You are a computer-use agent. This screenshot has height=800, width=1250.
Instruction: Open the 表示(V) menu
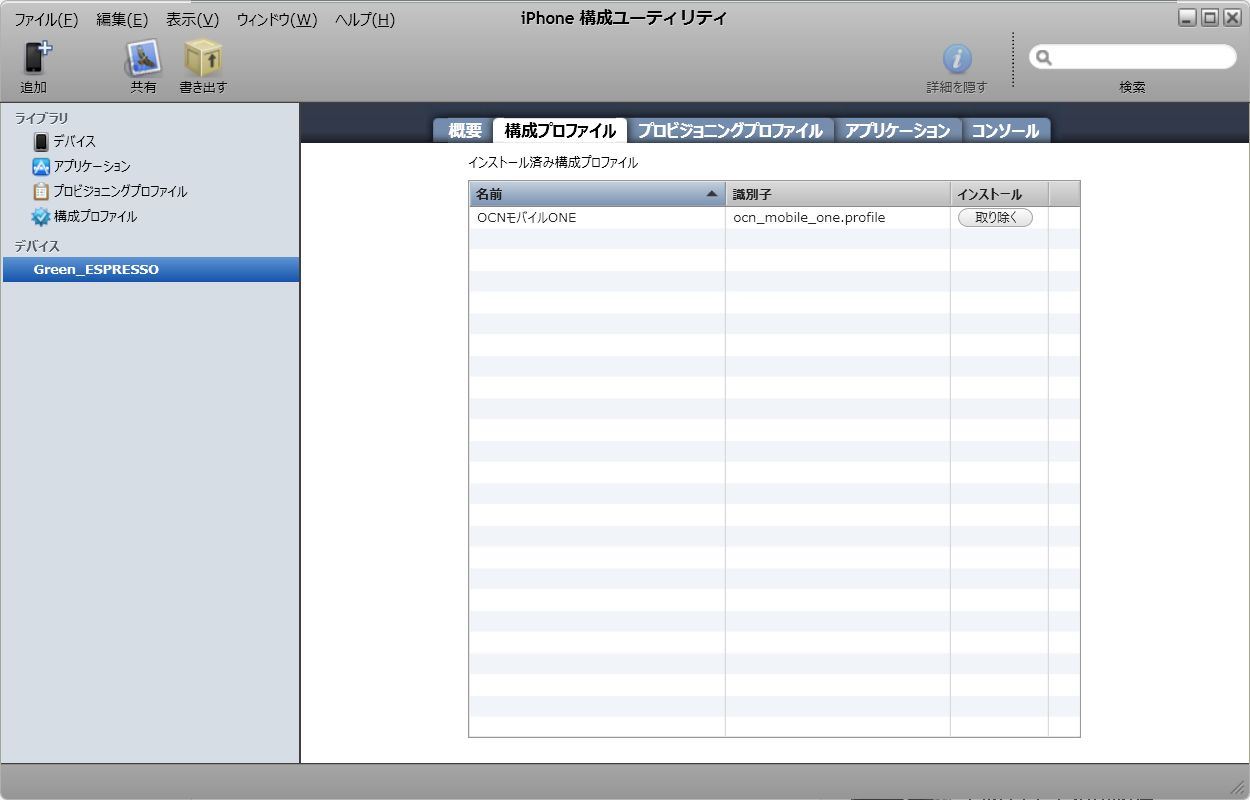(192, 20)
